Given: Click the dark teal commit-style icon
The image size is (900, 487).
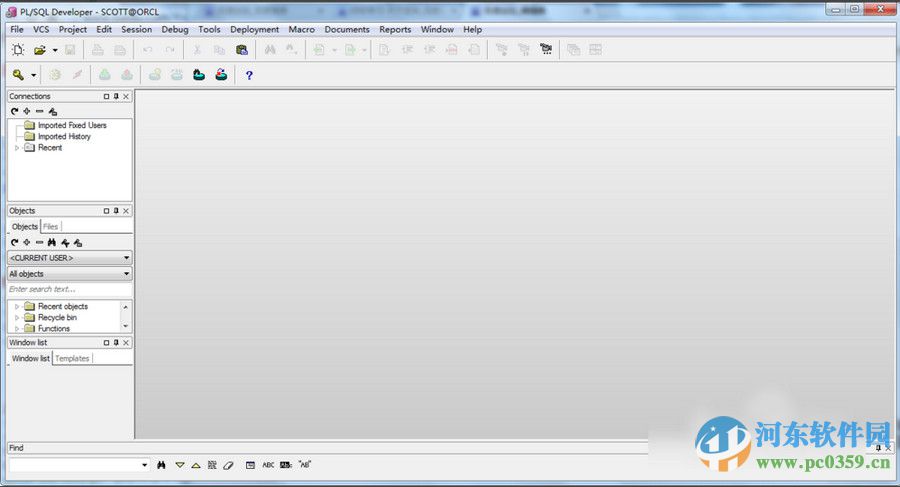Looking at the screenshot, I should [199, 75].
